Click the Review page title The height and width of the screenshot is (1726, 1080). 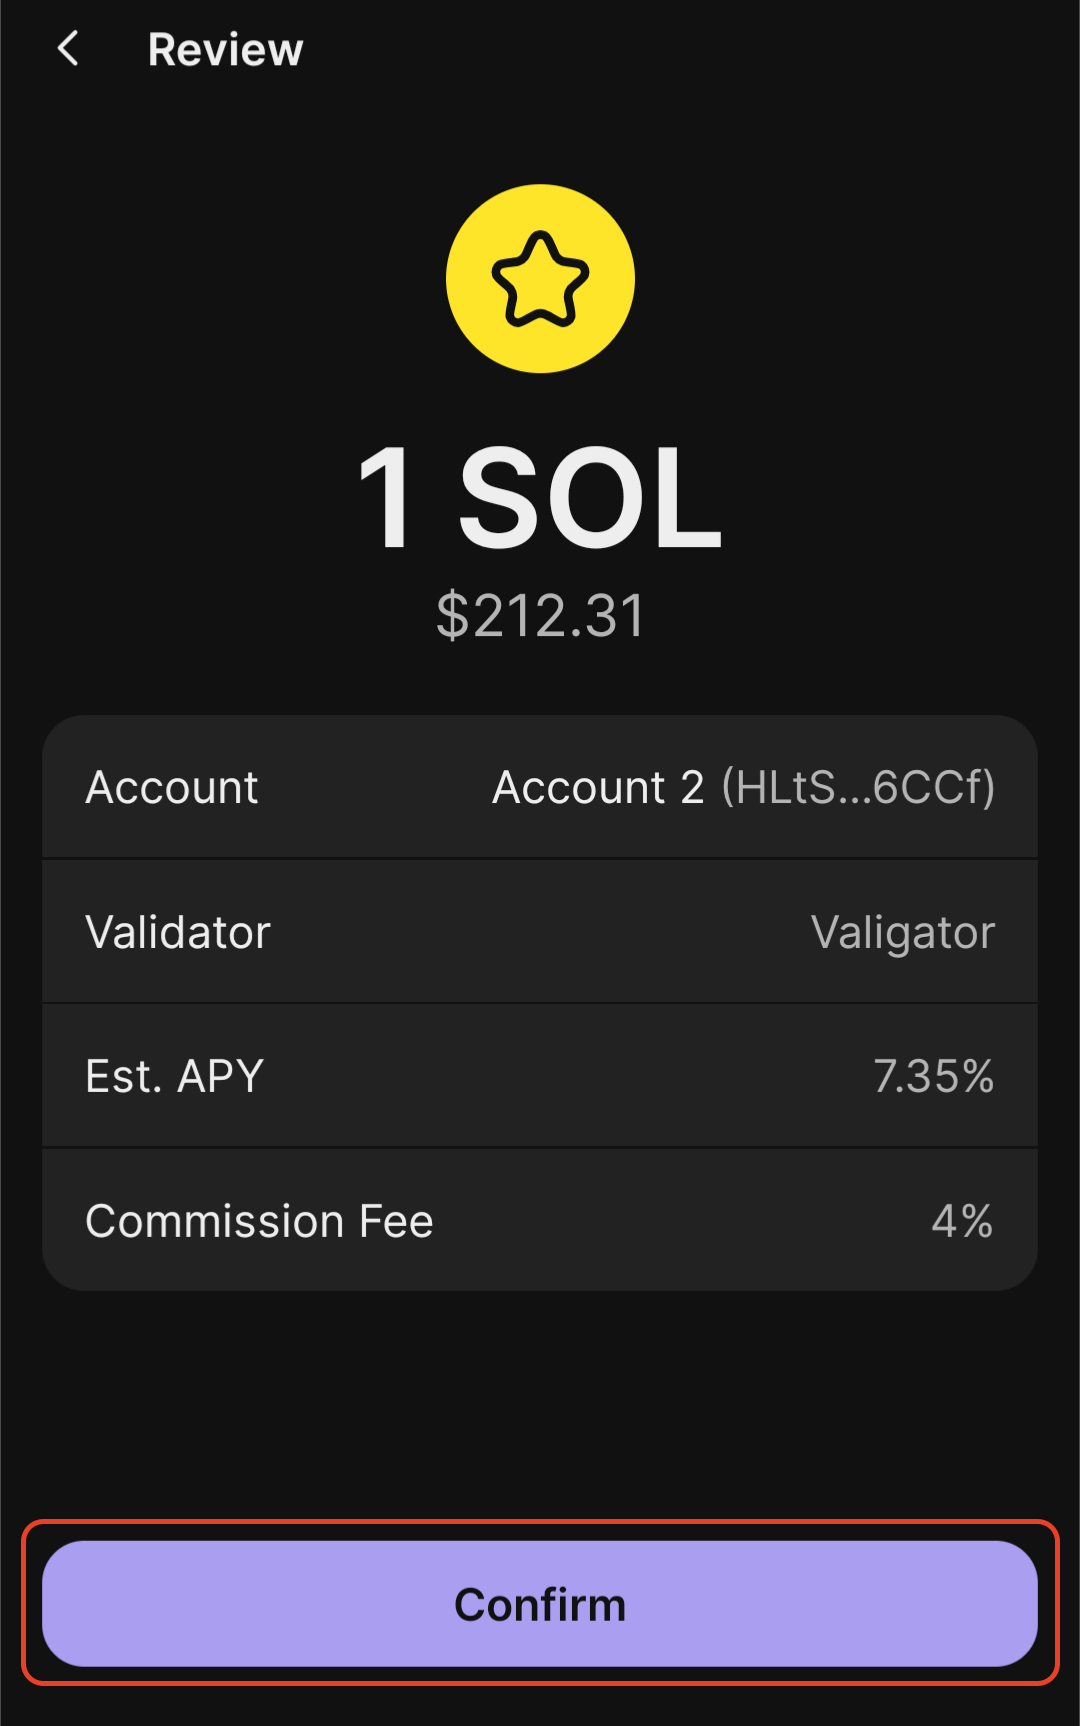point(225,49)
